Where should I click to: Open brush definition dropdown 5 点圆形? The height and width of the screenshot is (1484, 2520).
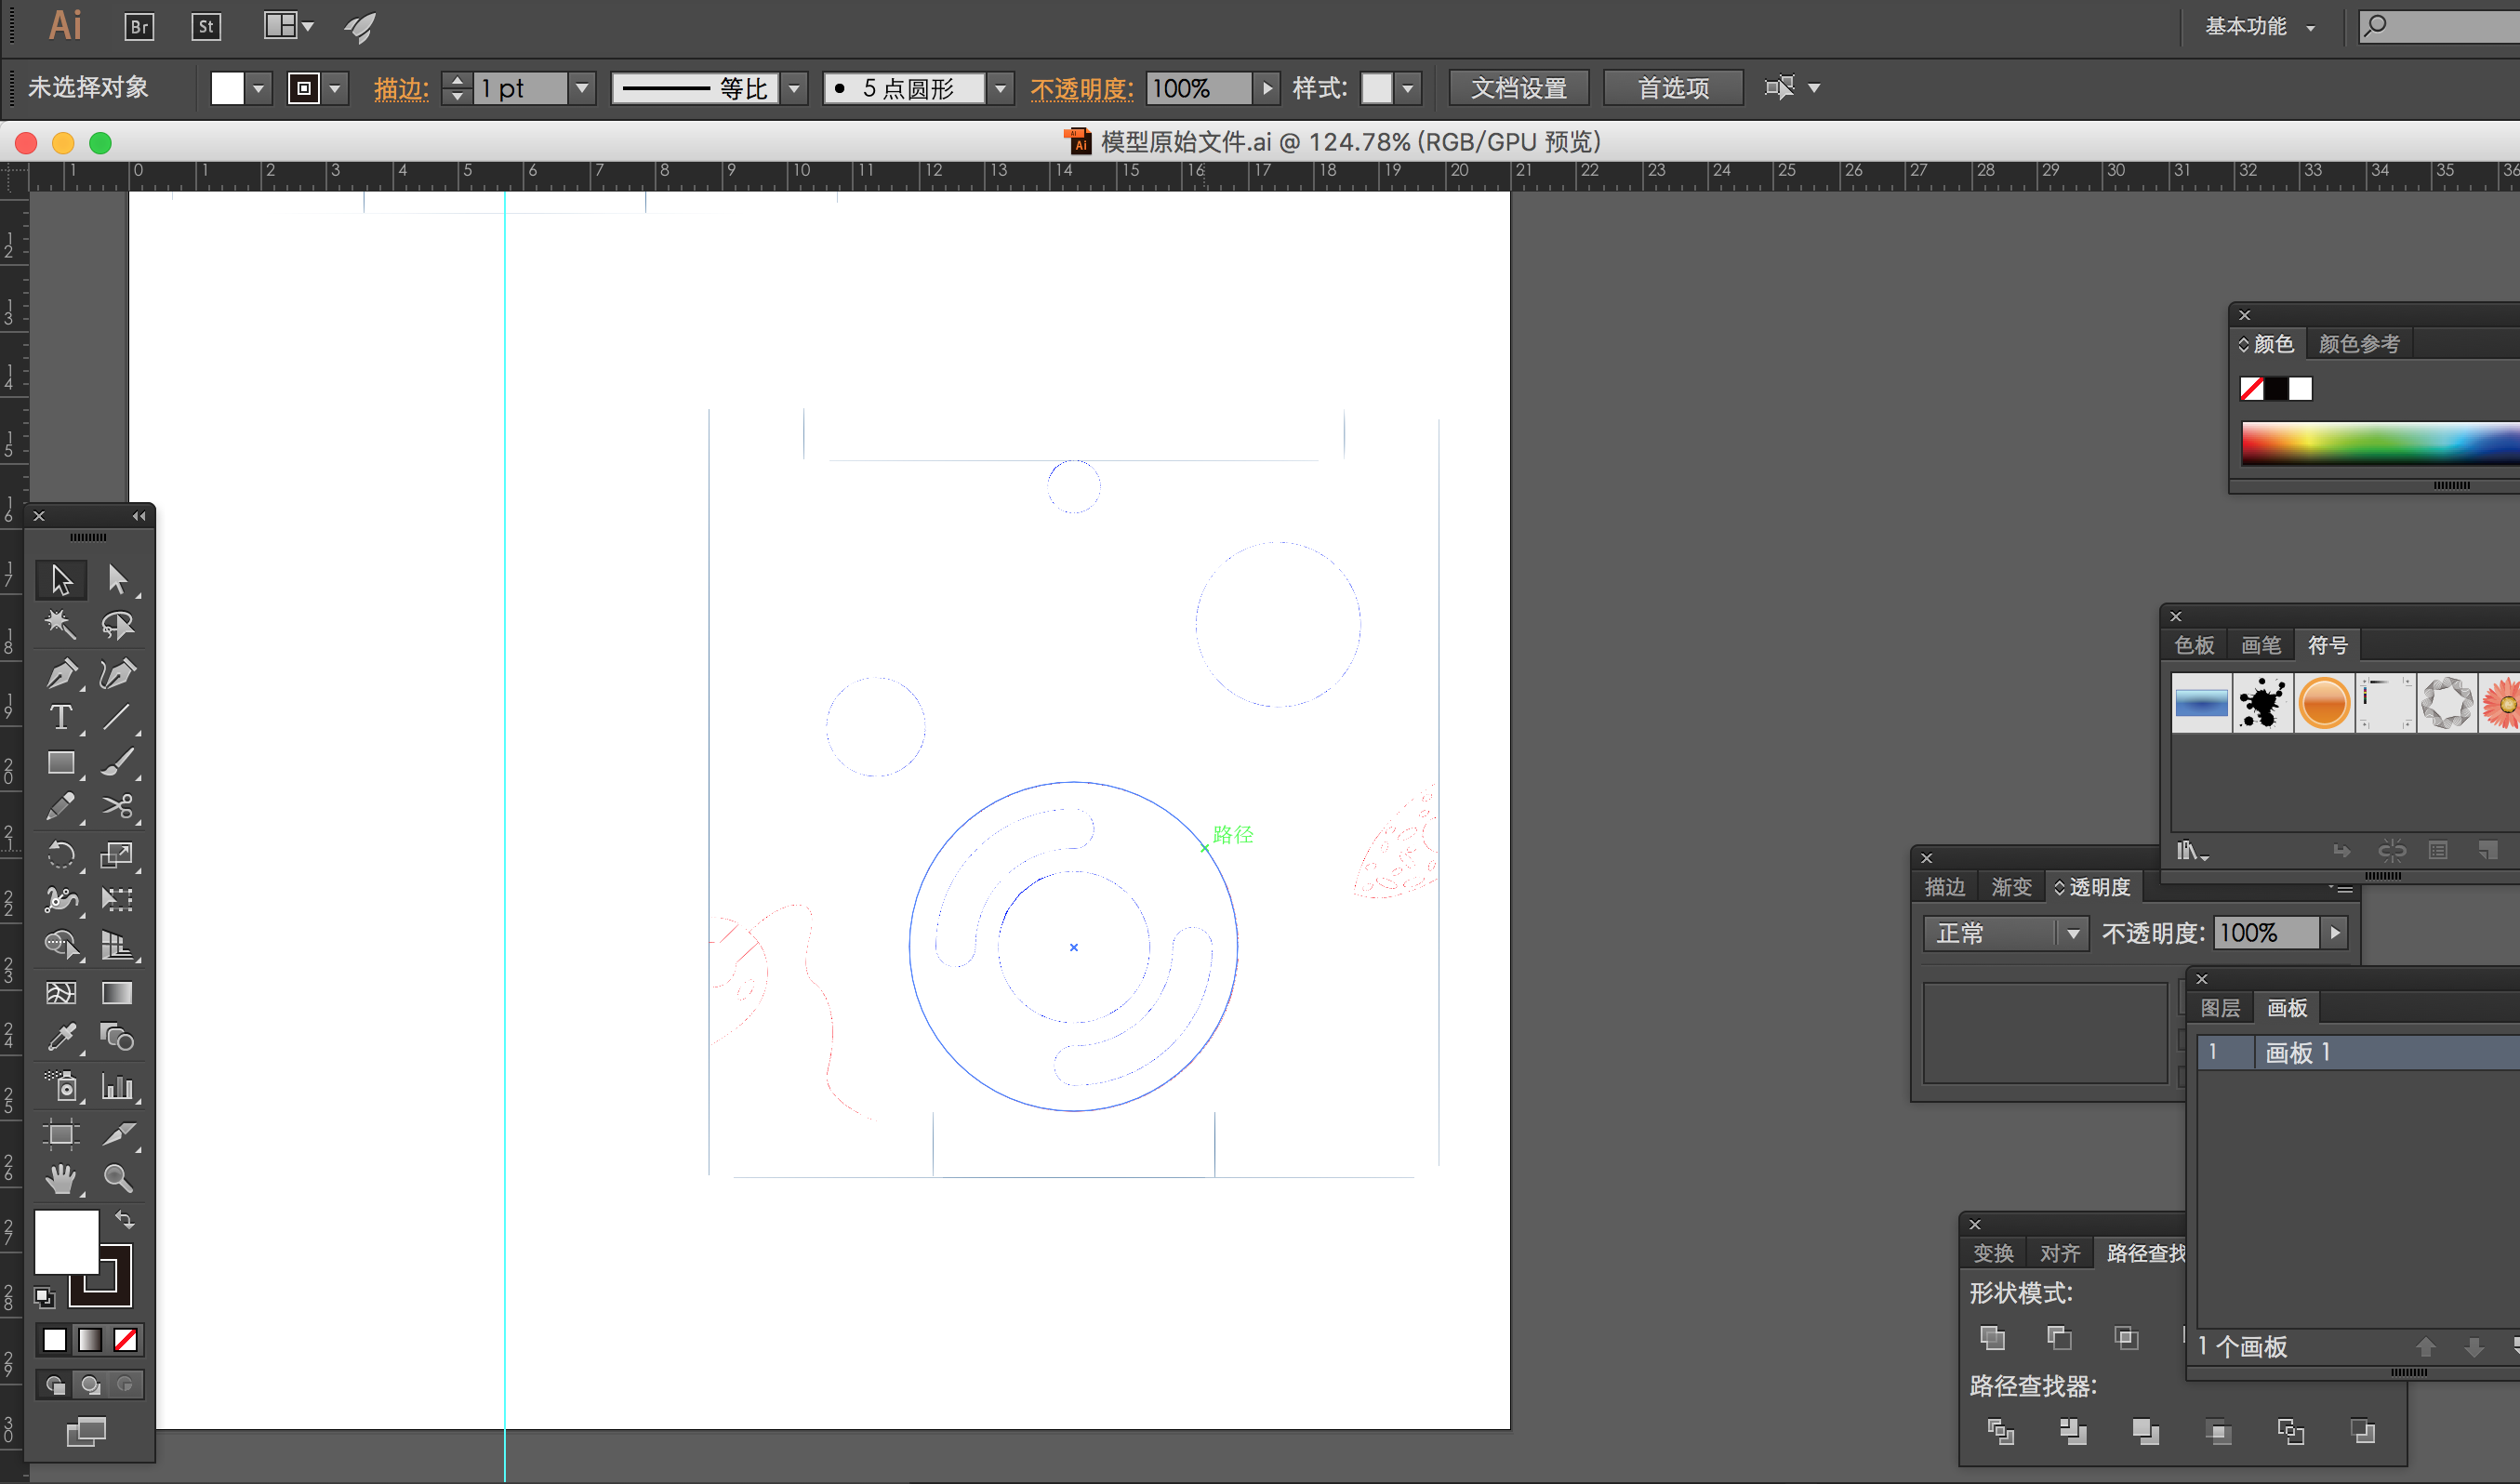pos(1000,88)
